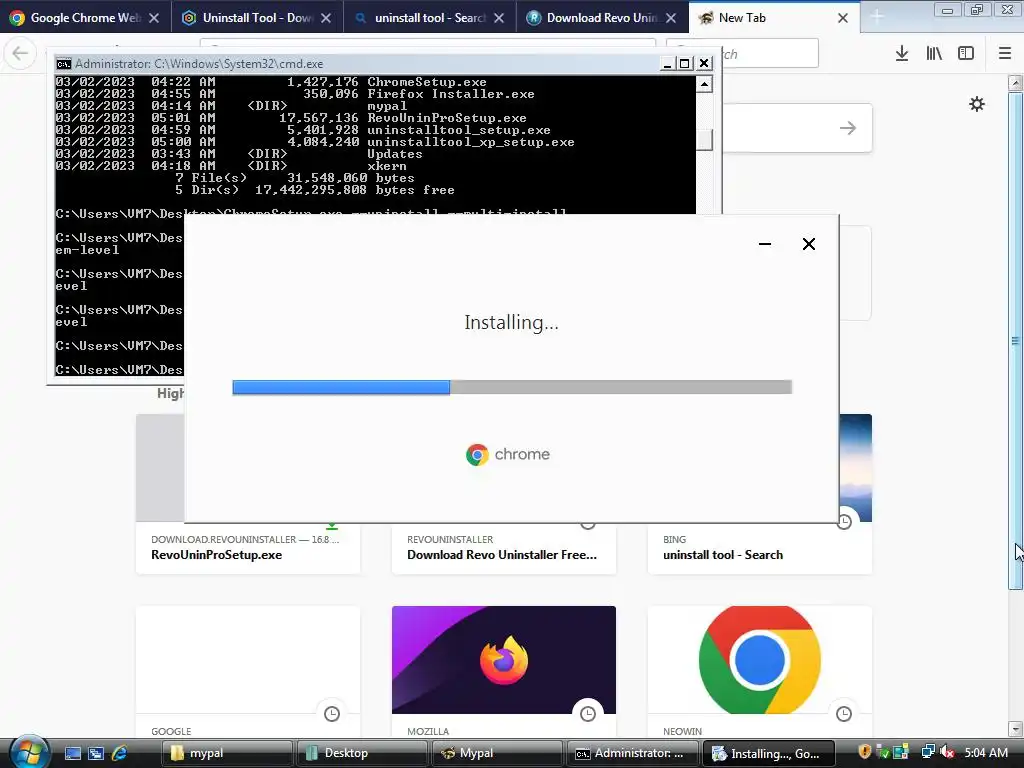
Task: Click the network tray icon
Action: tap(928, 753)
